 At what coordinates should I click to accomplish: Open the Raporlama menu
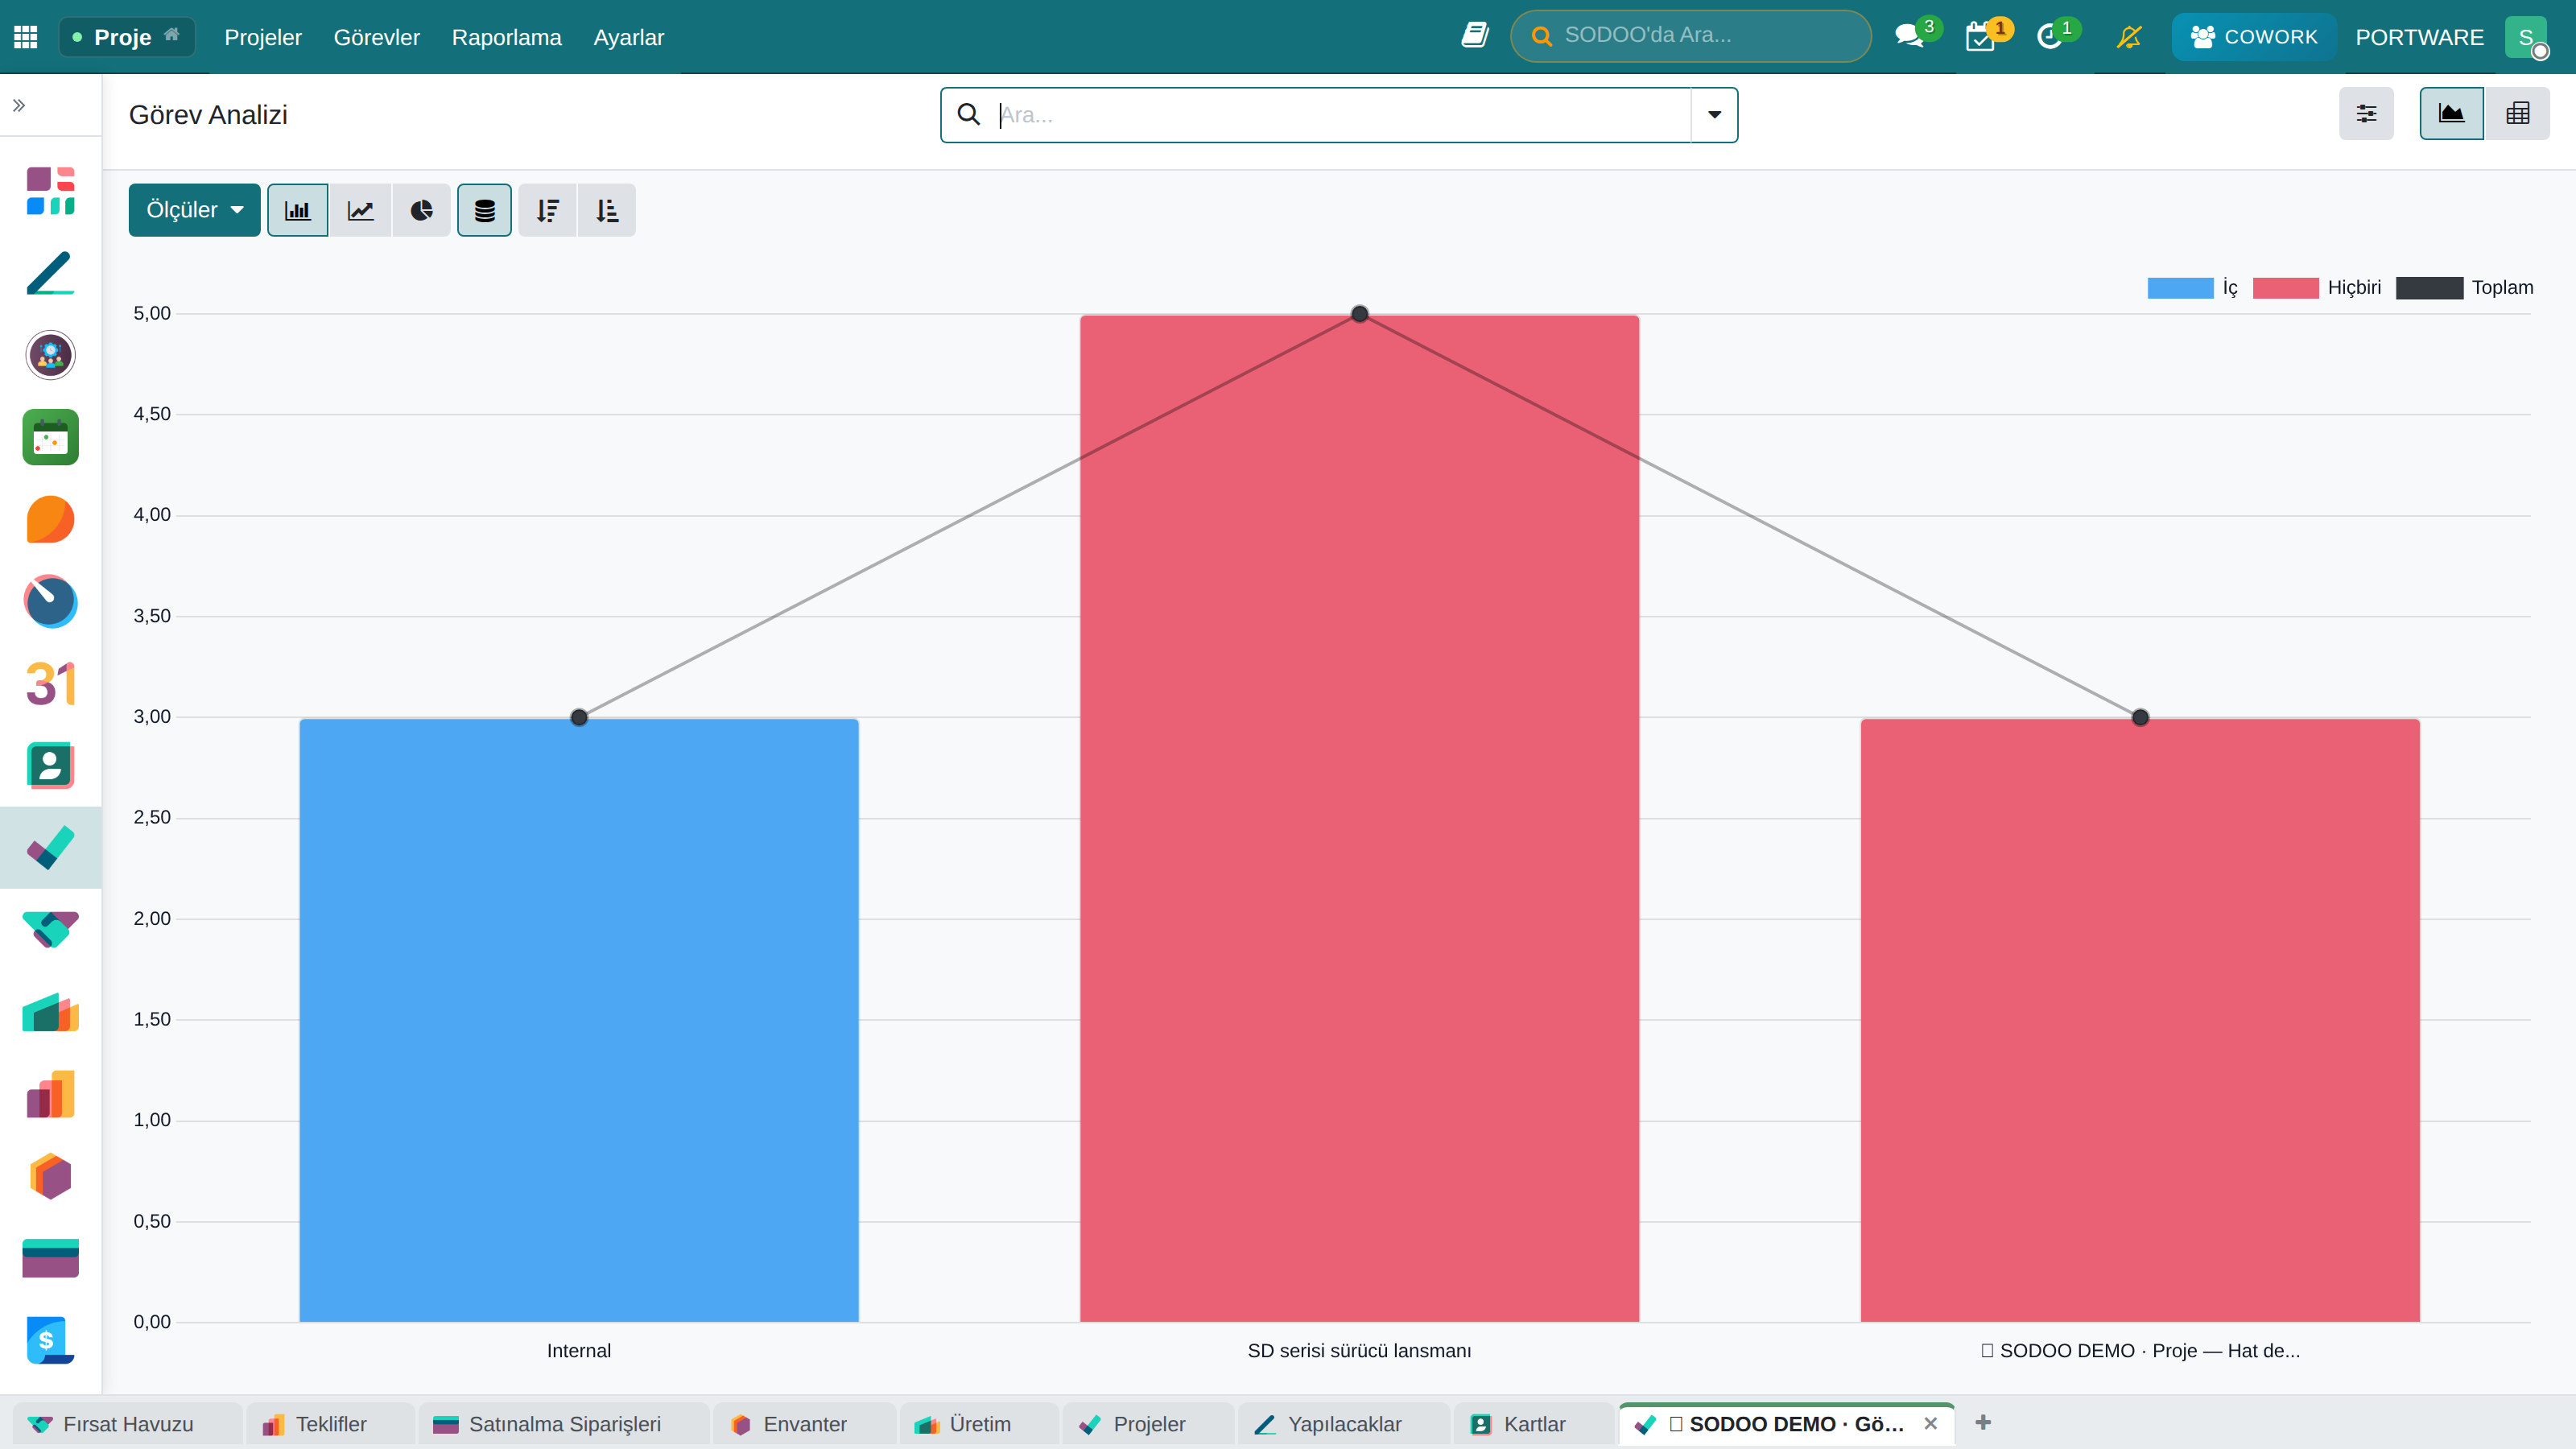click(x=507, y=37)
